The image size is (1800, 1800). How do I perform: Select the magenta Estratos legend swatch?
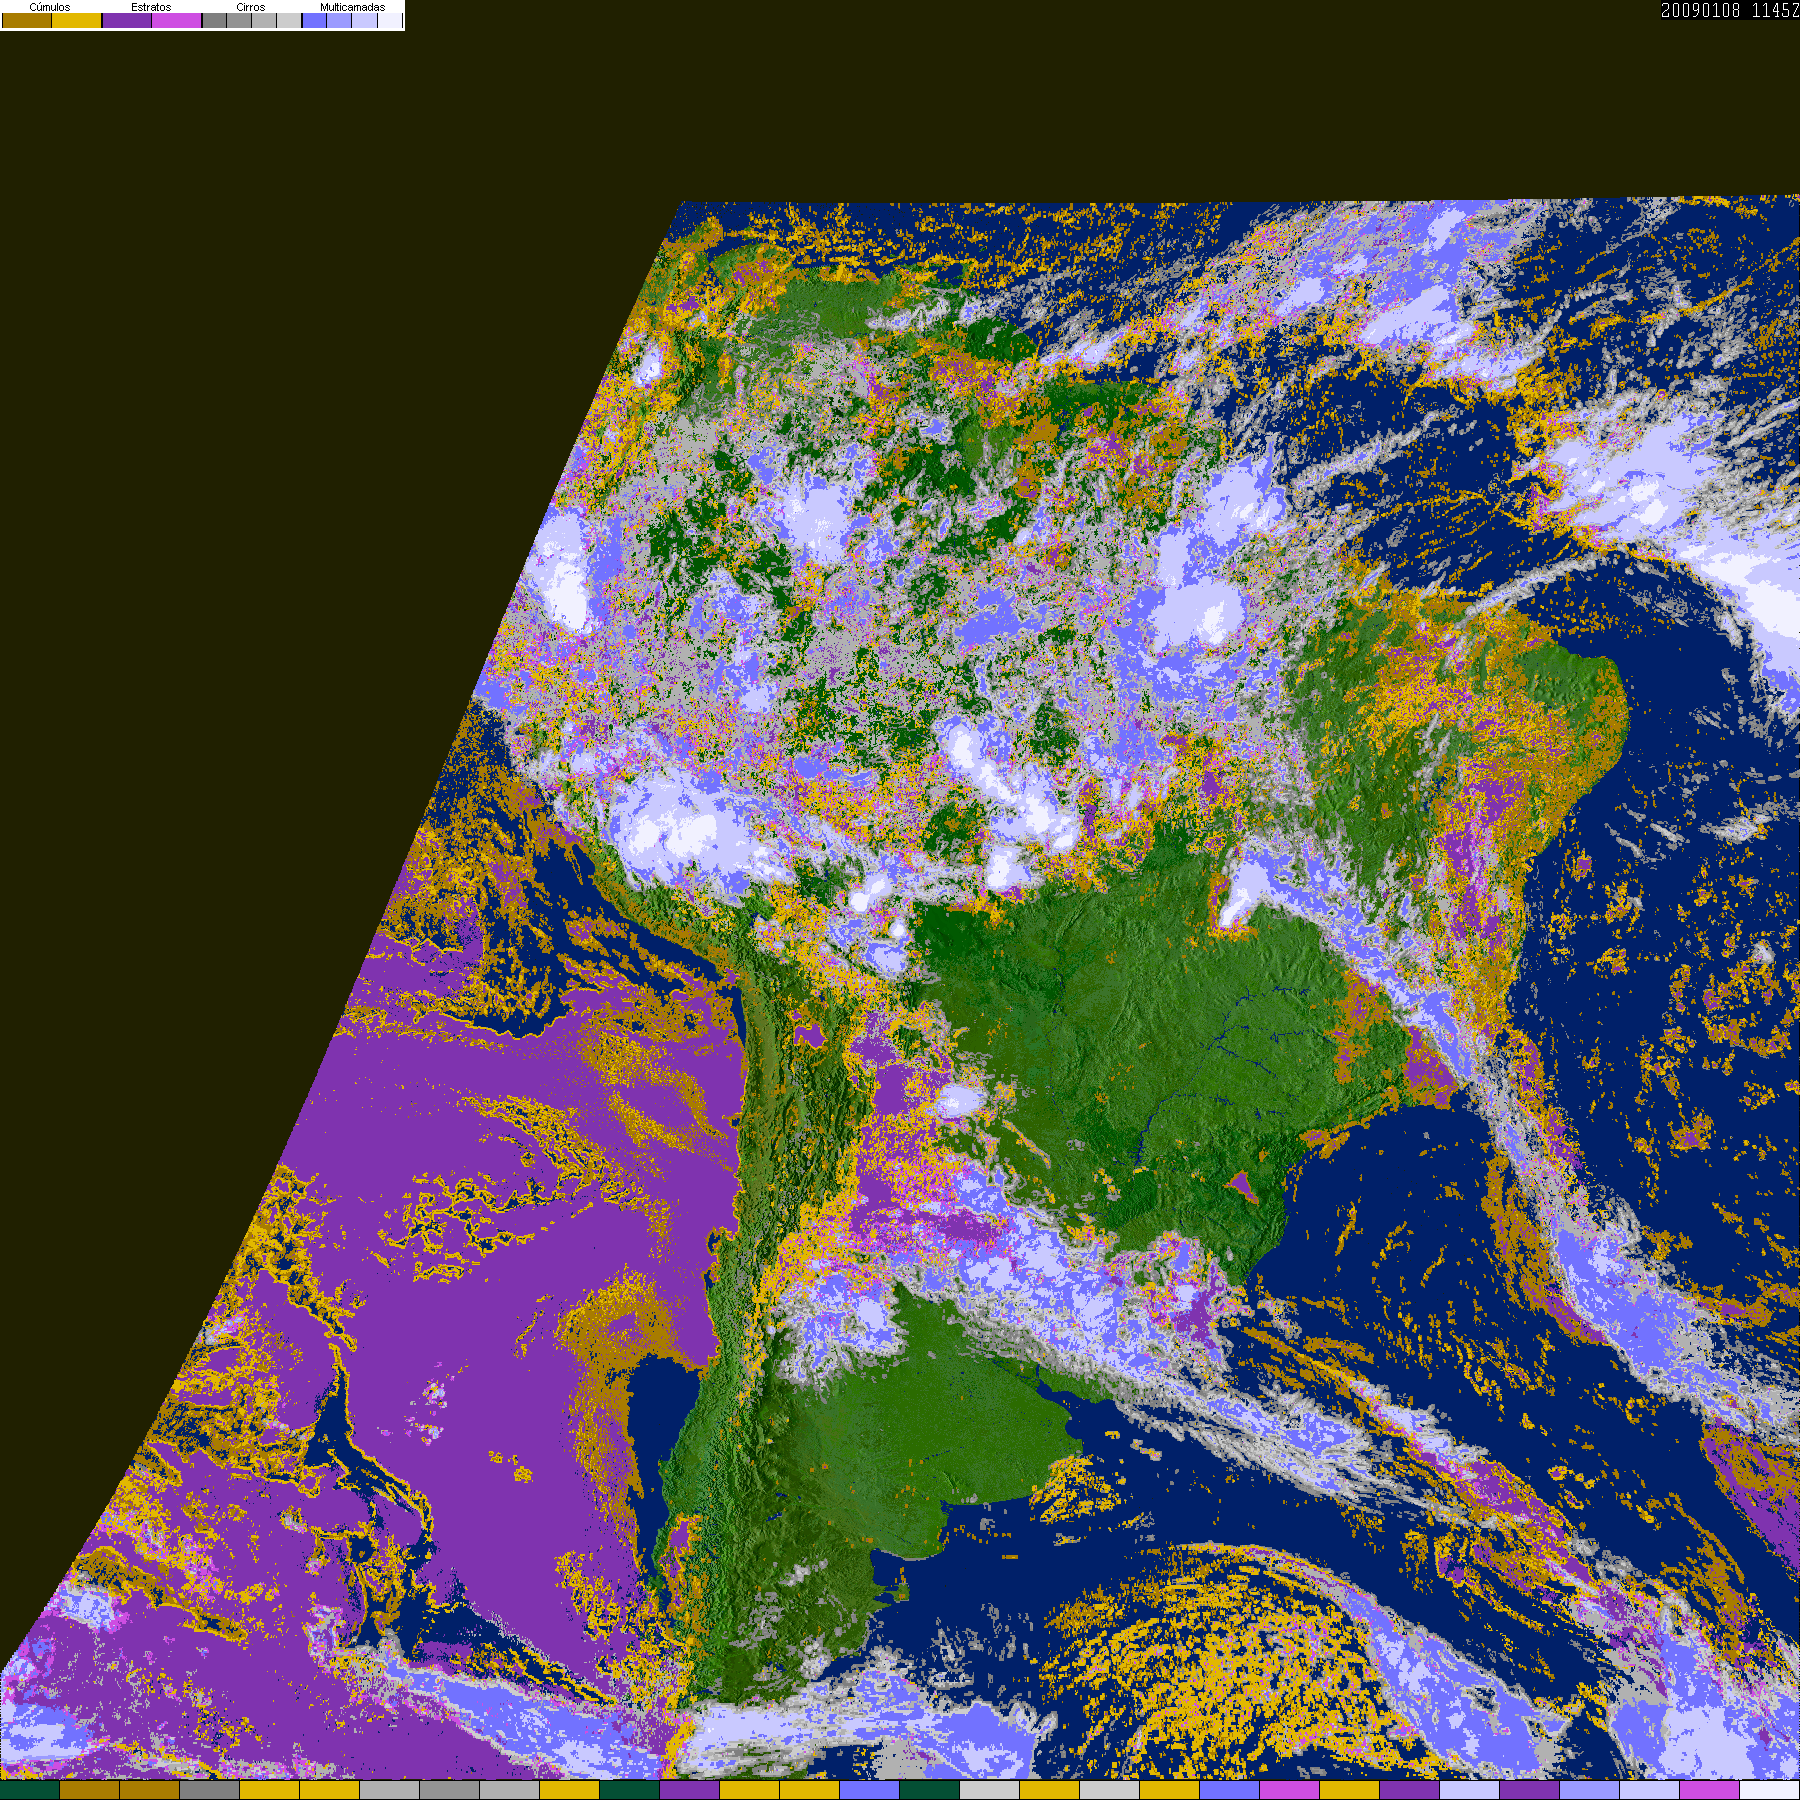(x=176, y=20)
